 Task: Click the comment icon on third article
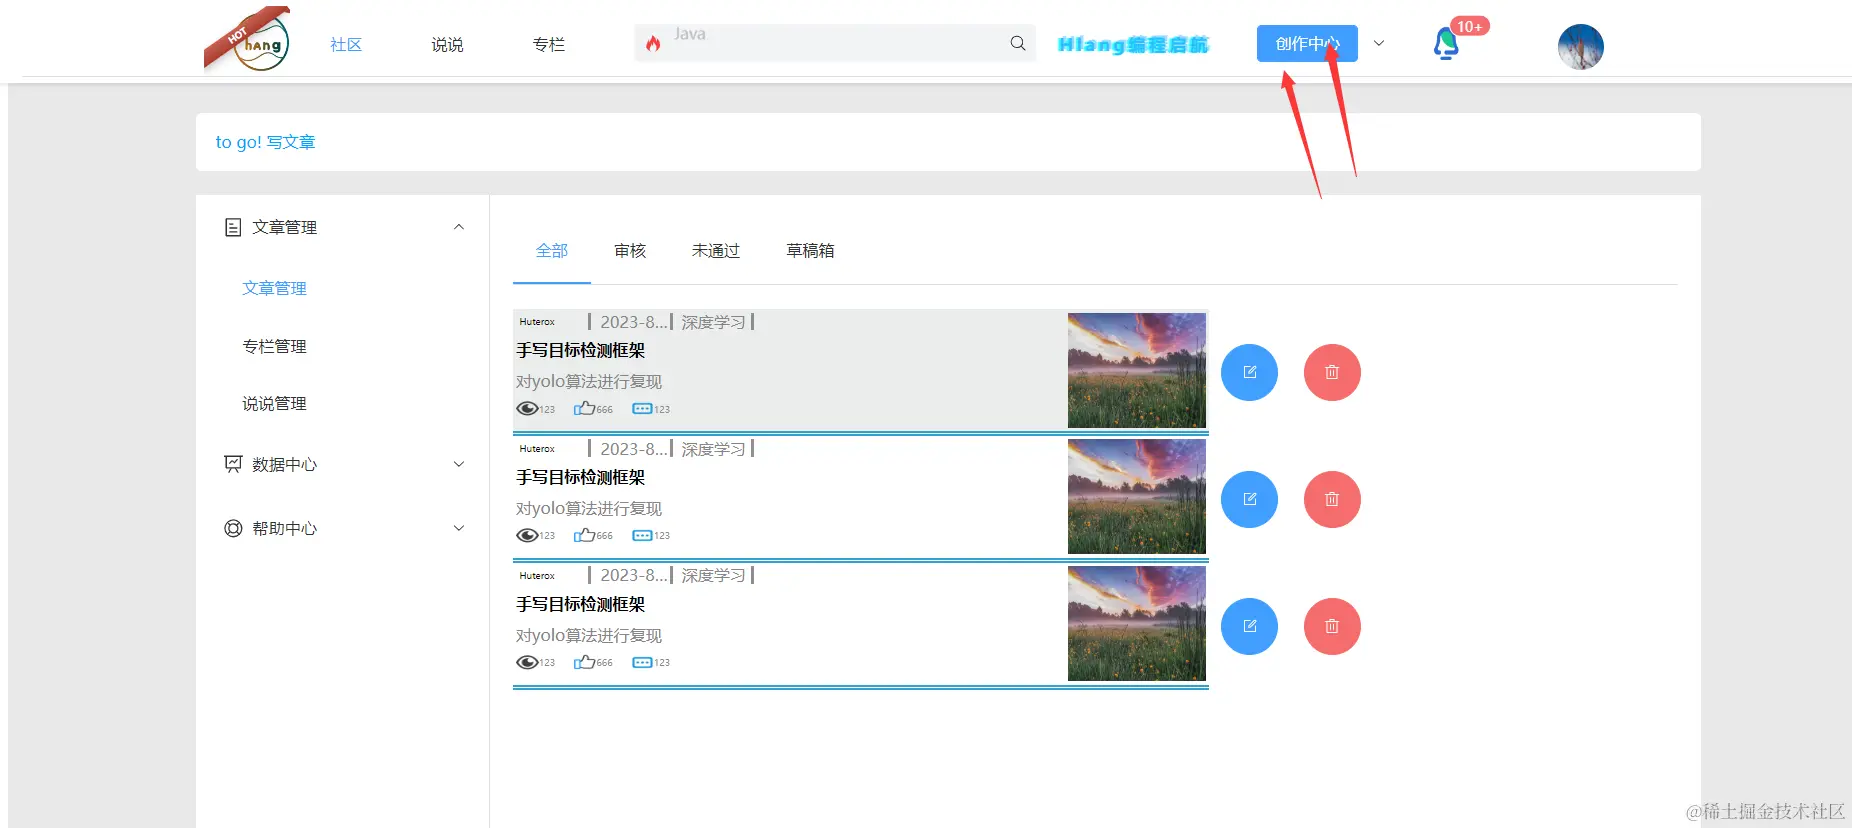pyautogui.click(x=642, y=662)
